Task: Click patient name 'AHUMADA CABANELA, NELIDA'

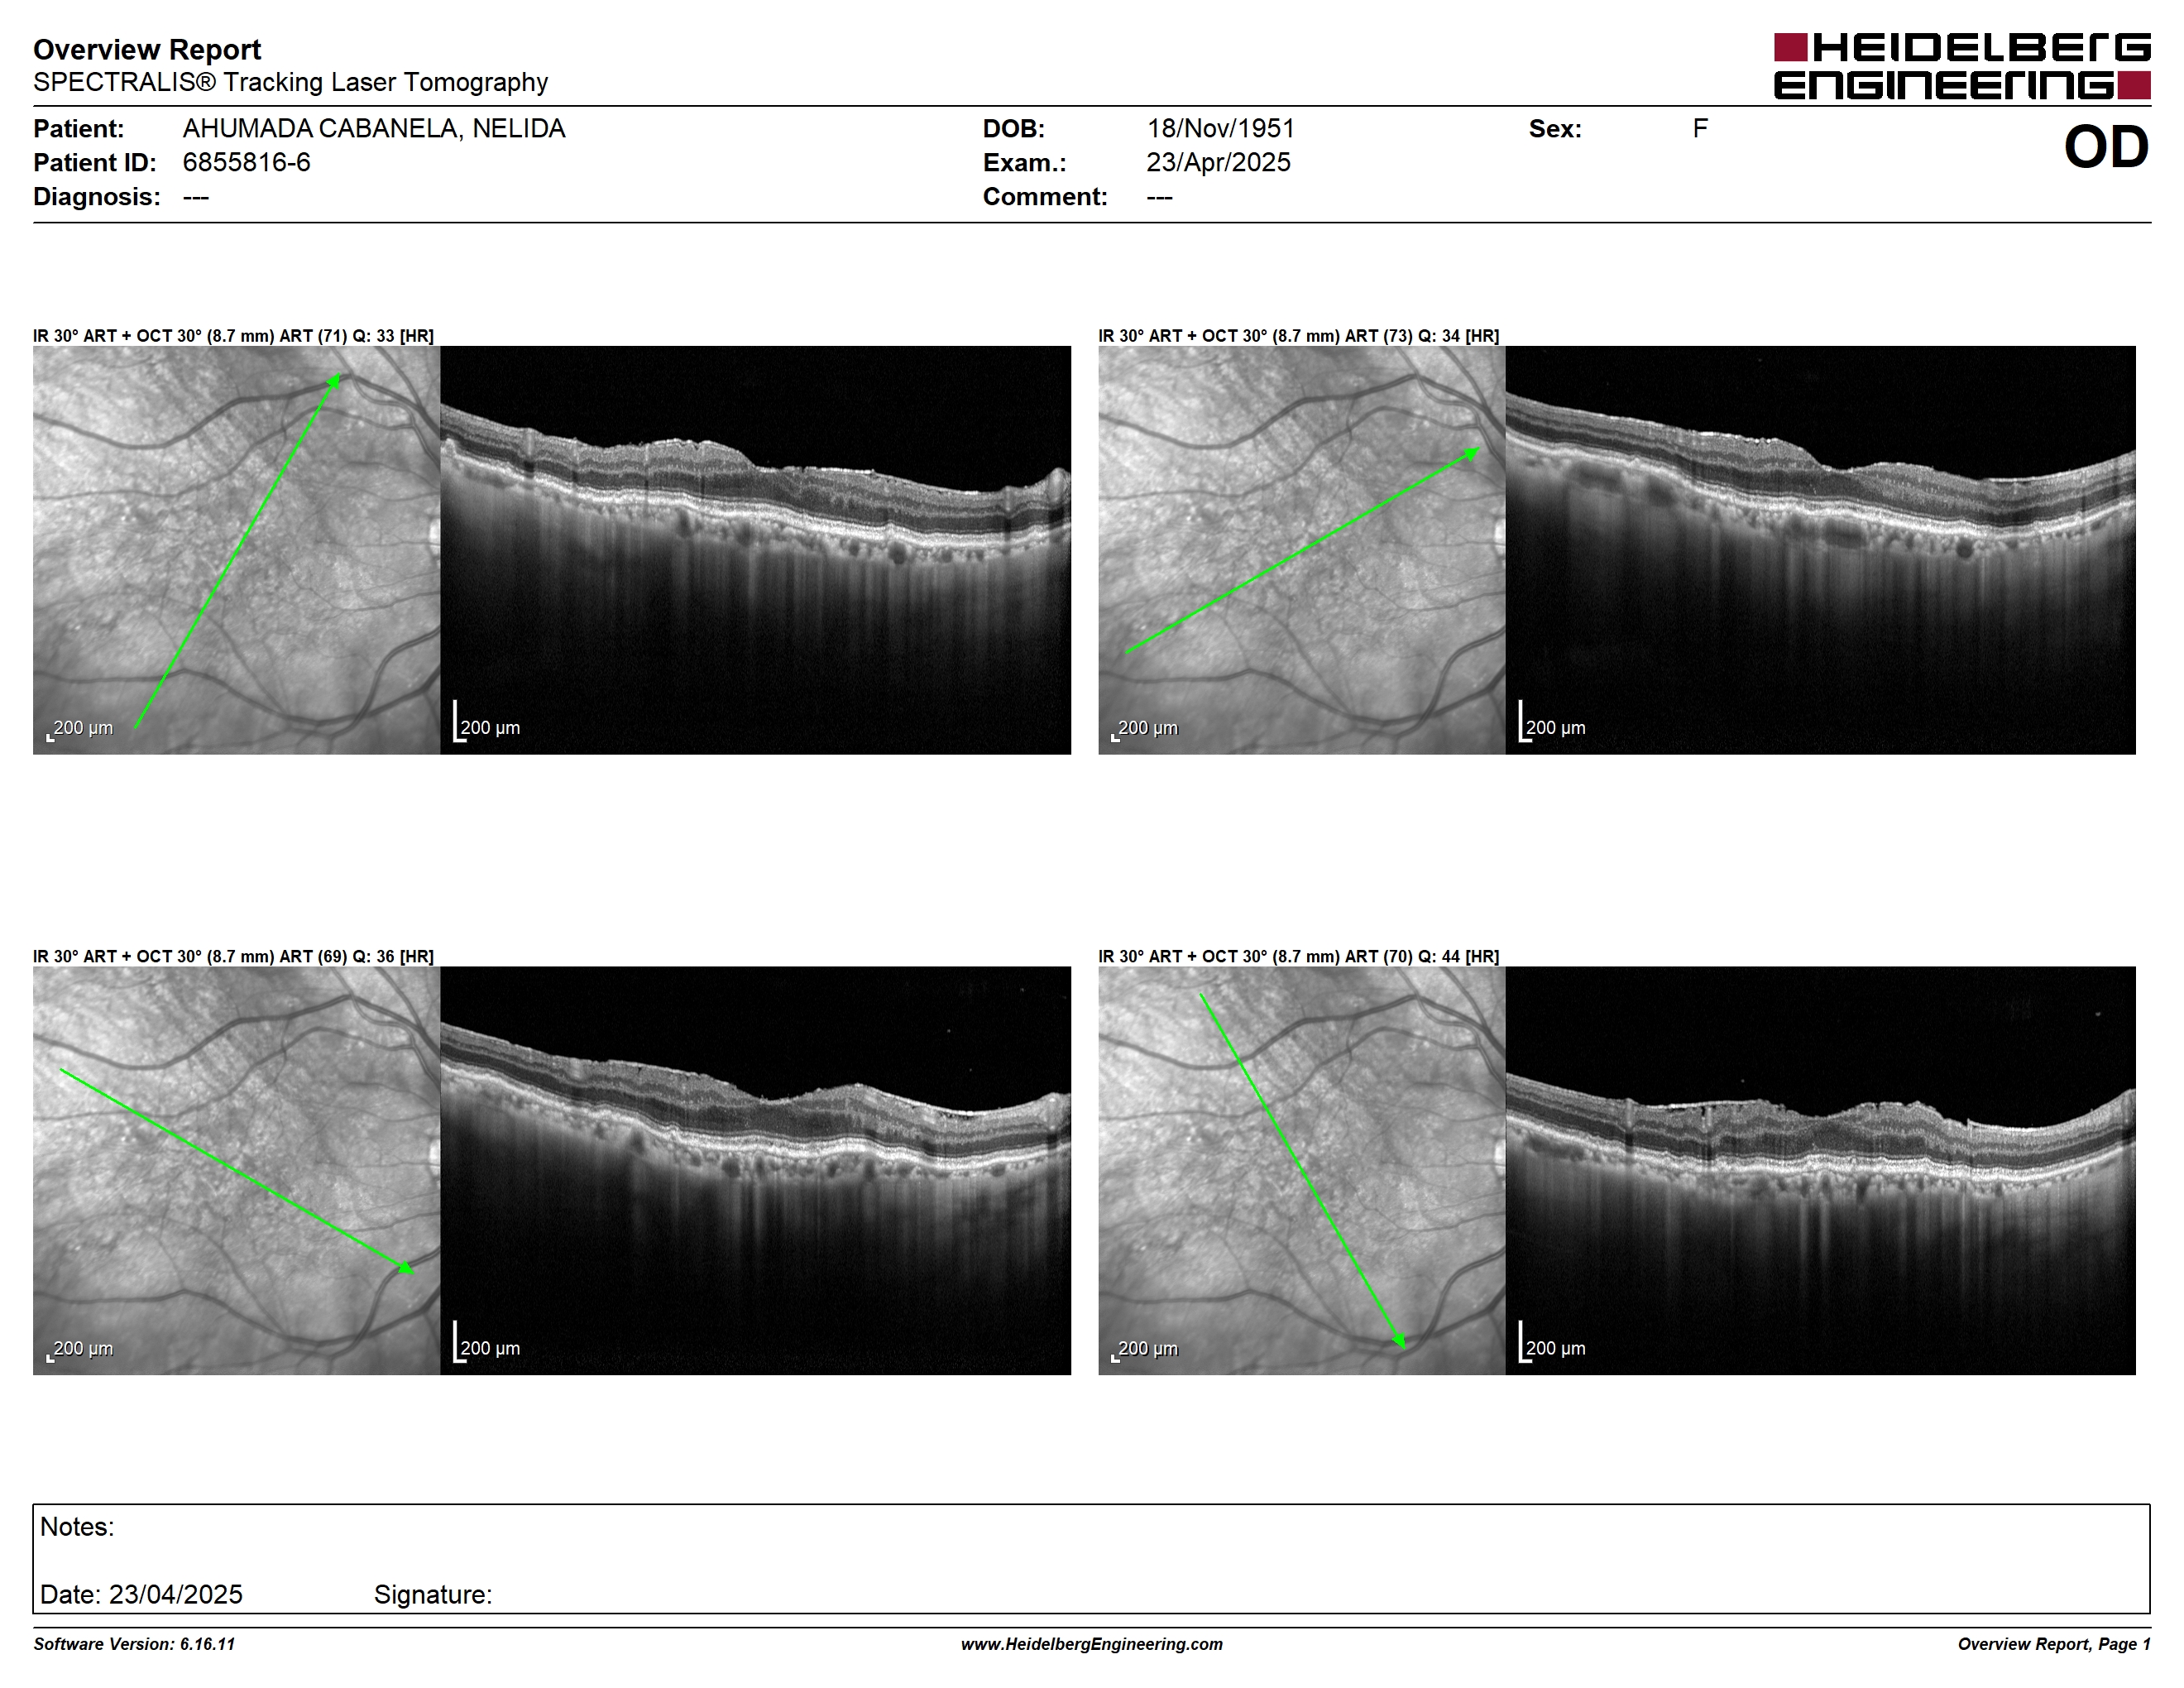Action: 374,129
